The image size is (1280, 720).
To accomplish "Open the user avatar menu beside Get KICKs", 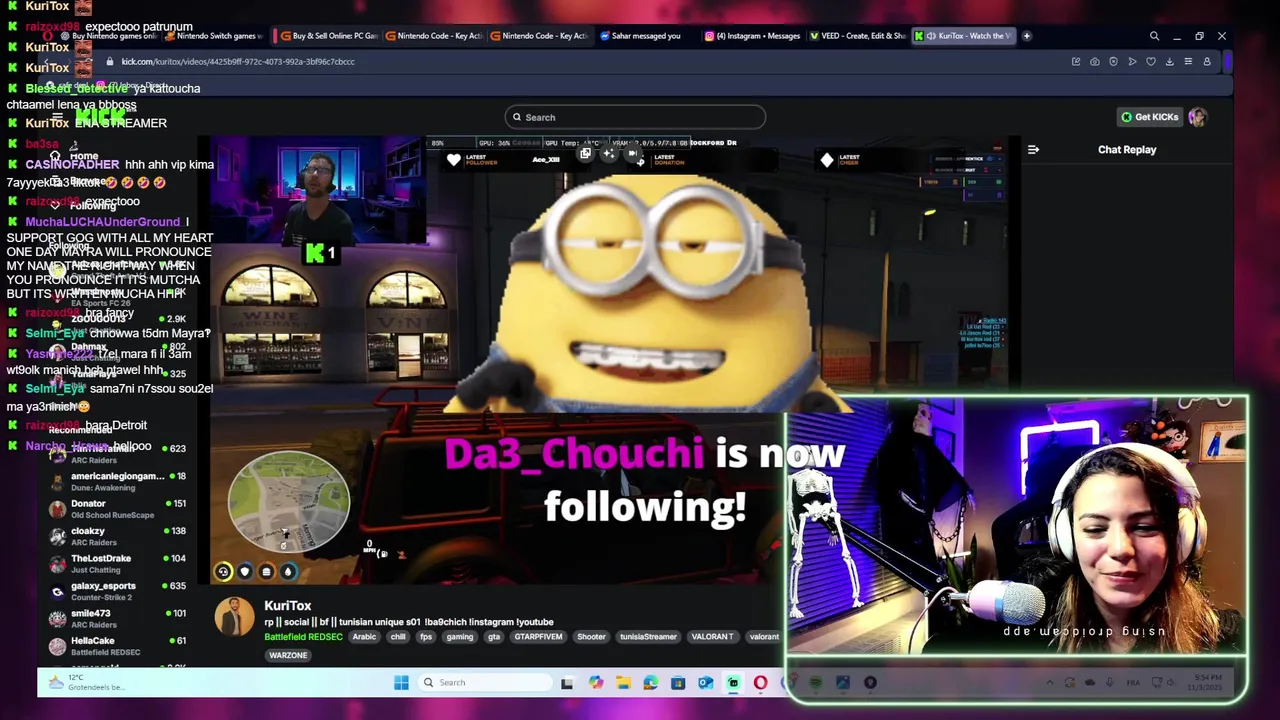I will coord(1198,117).
